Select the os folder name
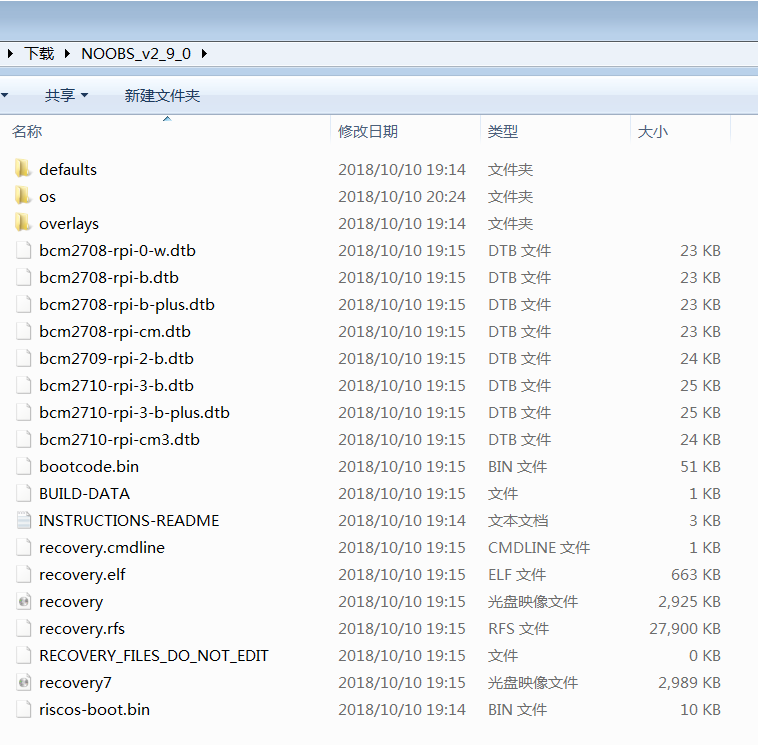 (47, 197)
